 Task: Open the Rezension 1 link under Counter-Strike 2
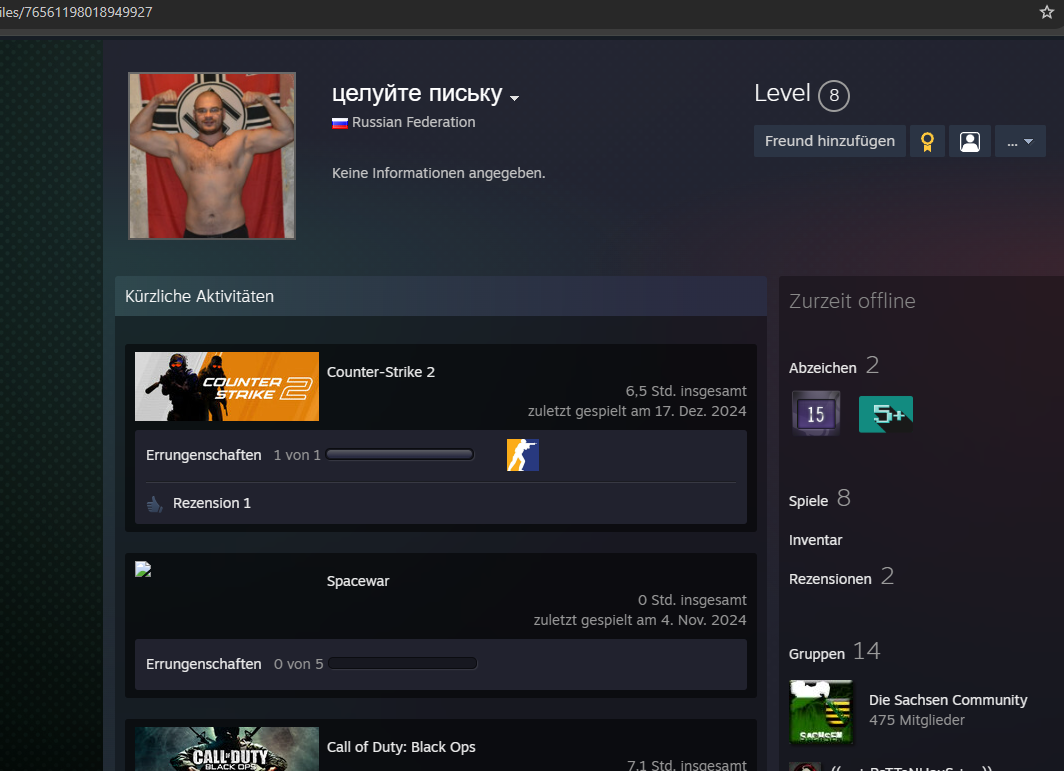pos(212,503)
